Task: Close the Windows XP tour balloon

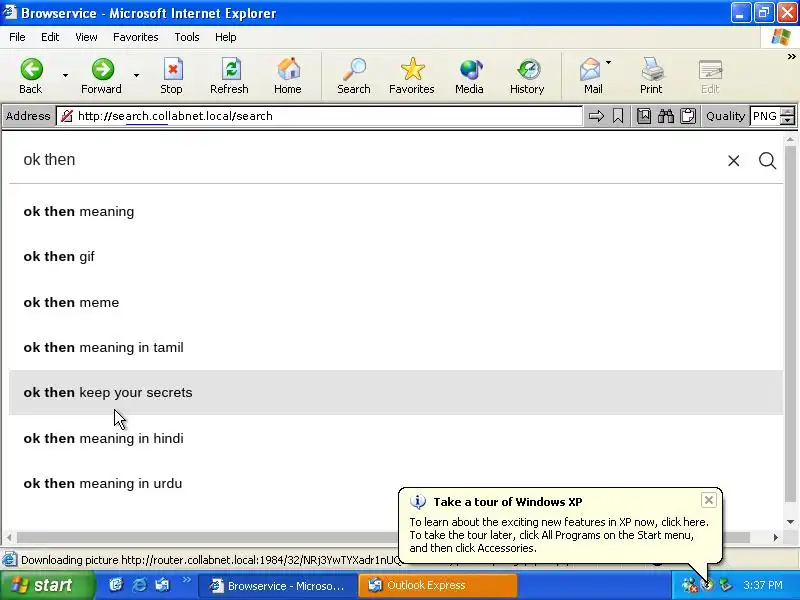Action: coord(709,500)
